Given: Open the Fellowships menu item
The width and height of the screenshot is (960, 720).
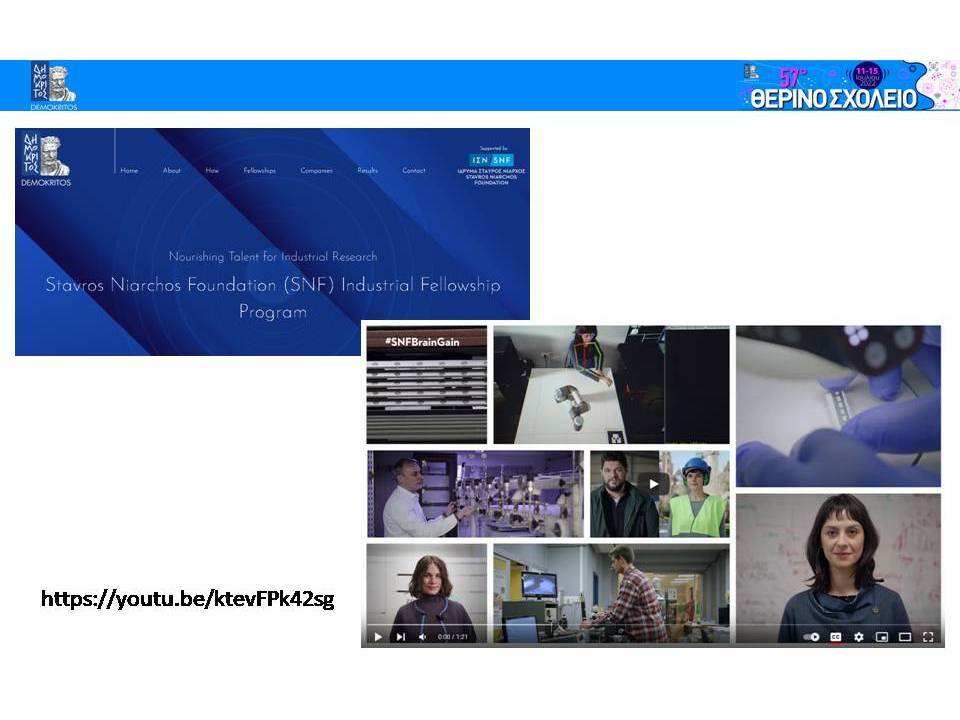Looking at the screenshot, I should coord(260,171).
